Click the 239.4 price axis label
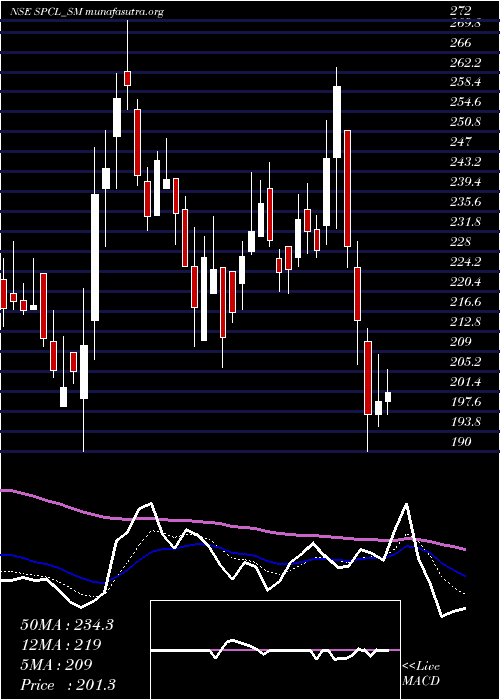Image resolution: width=500 pixels, height=700 pixels. pyautogui.click(x=466, y=182)
